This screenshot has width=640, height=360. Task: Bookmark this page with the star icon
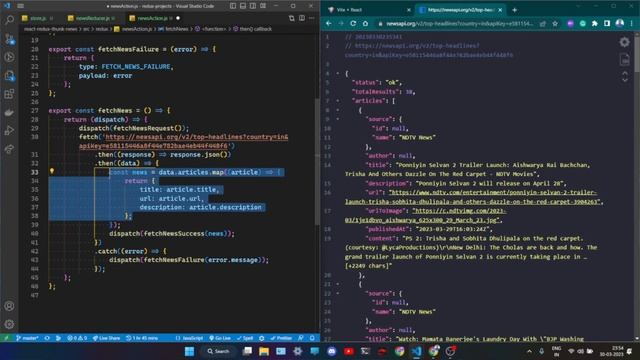tap(555, 24)
